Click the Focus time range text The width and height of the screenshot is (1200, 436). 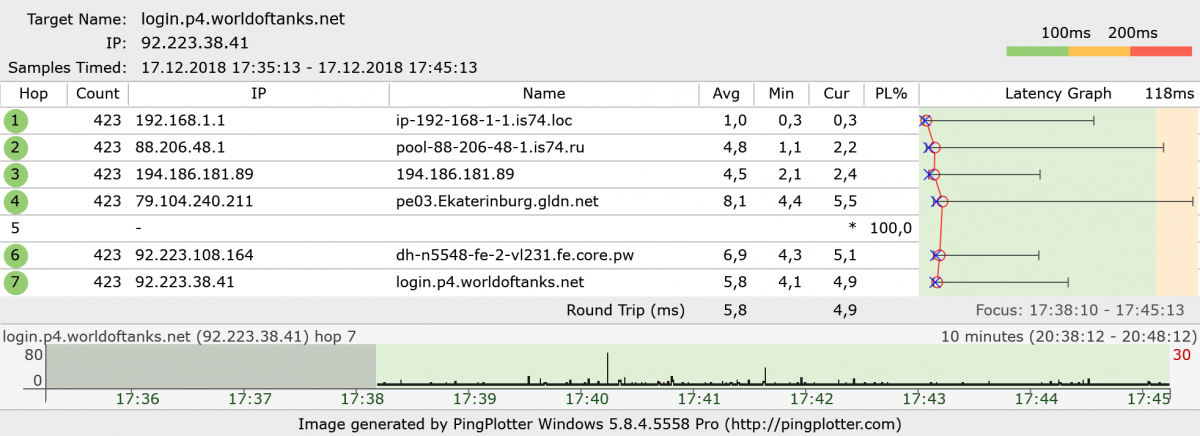1081,310
